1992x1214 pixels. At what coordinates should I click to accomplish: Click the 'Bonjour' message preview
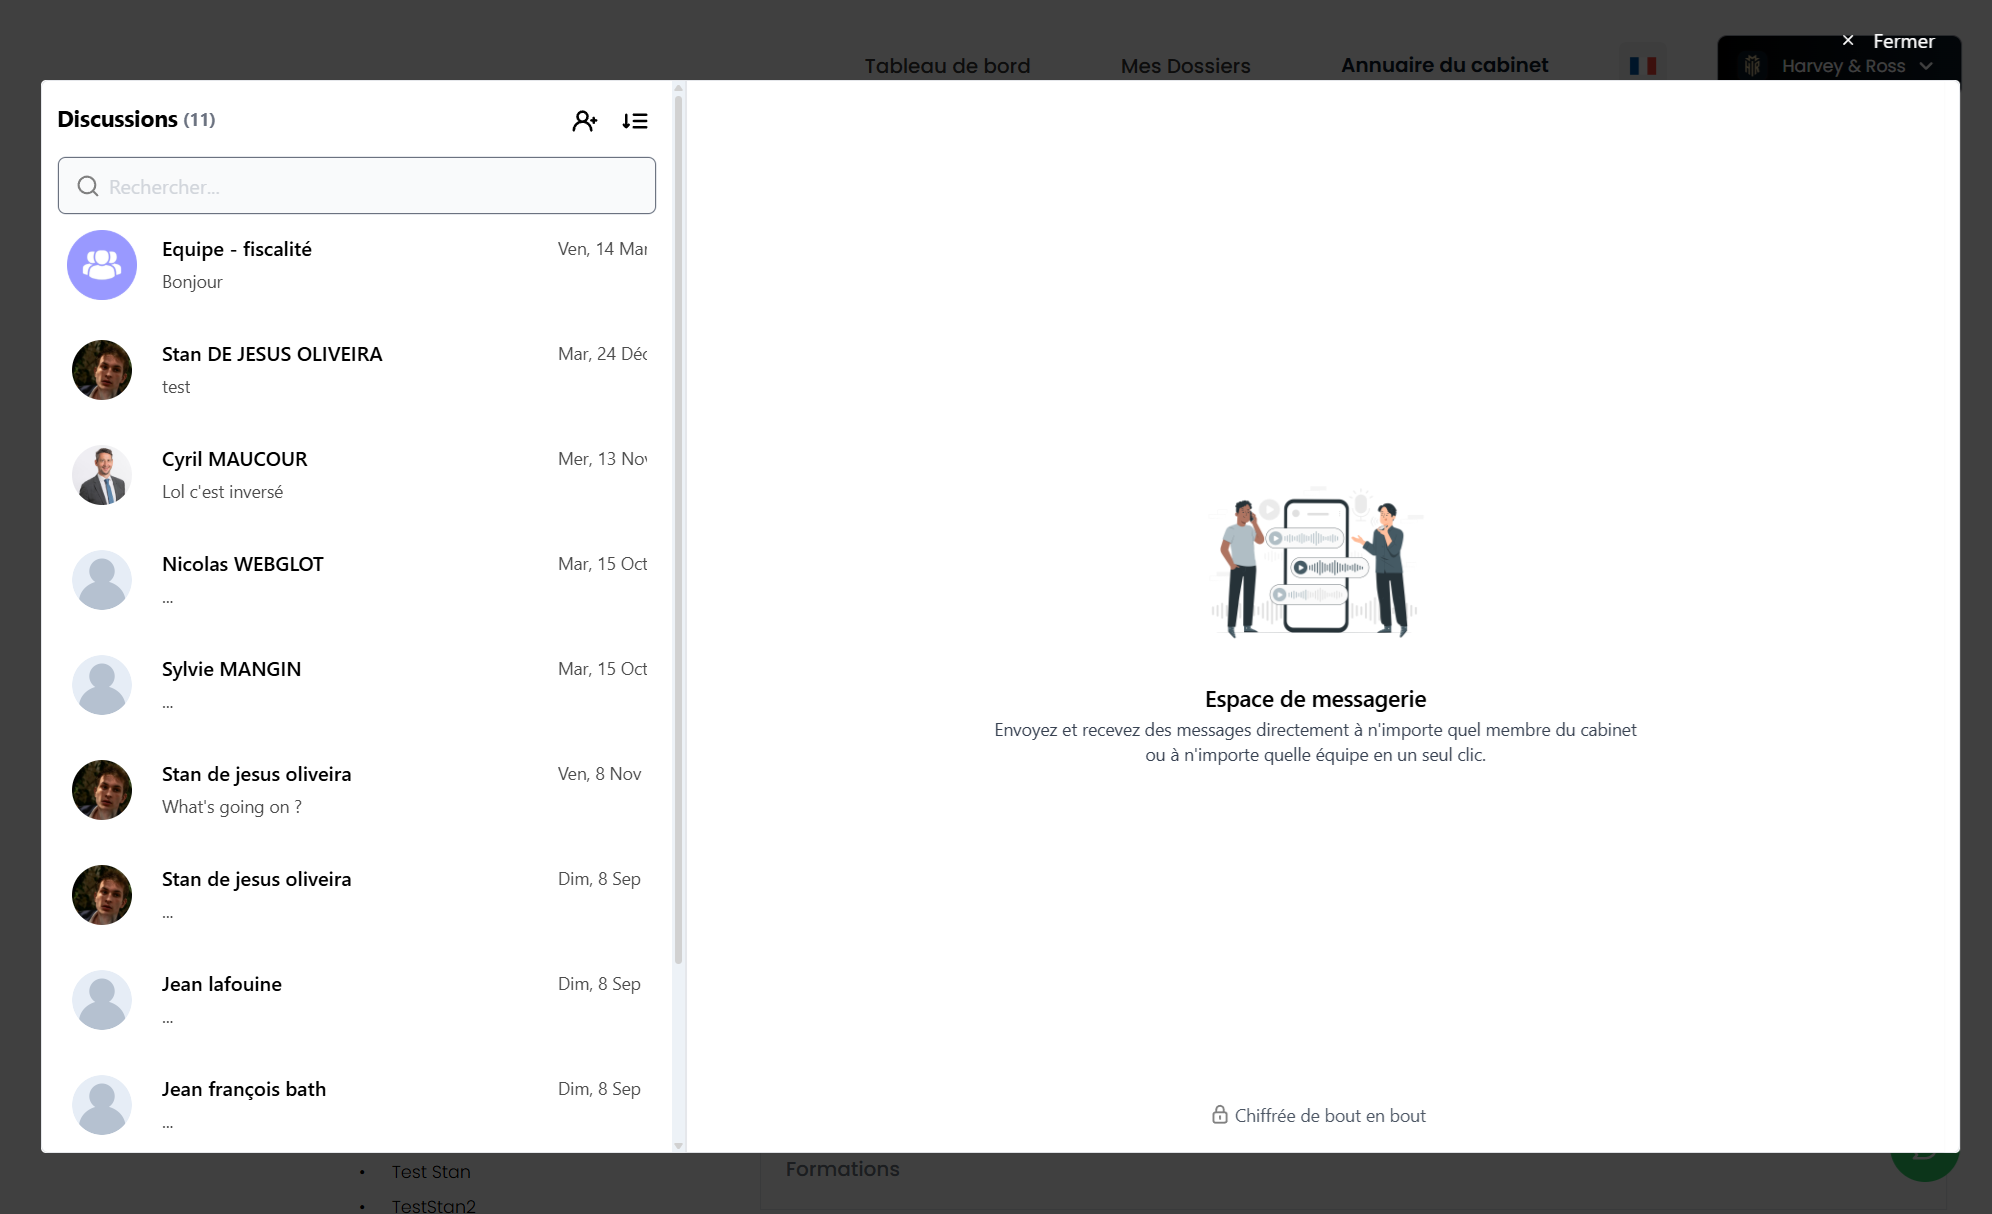pos(192,282)
